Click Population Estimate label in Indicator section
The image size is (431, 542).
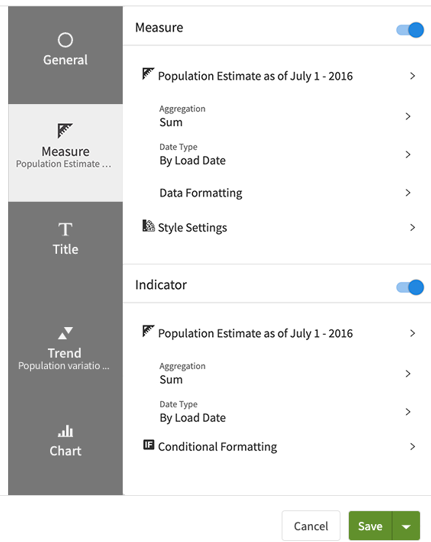click(255, 333)
